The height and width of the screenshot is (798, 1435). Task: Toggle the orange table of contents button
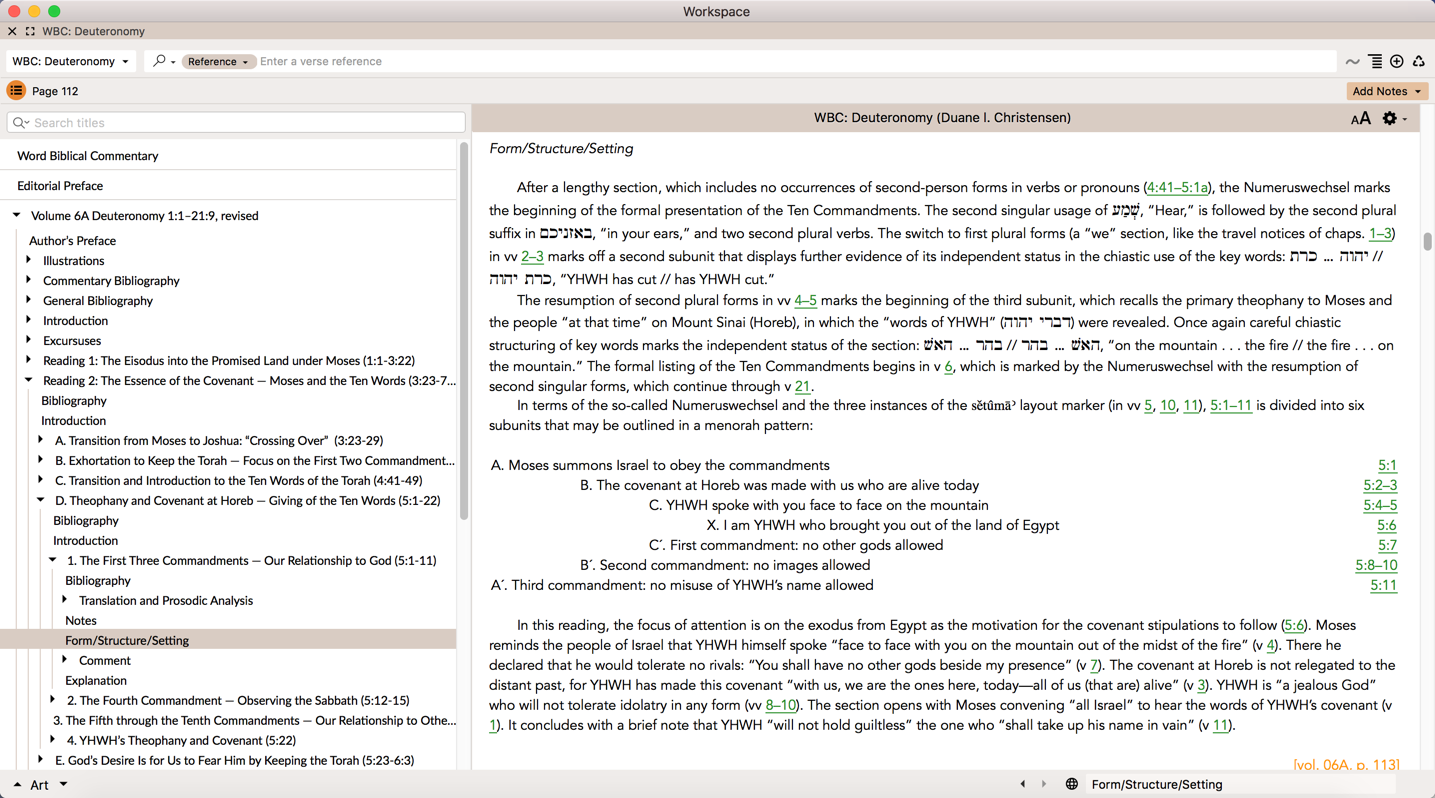click(16, 91)
